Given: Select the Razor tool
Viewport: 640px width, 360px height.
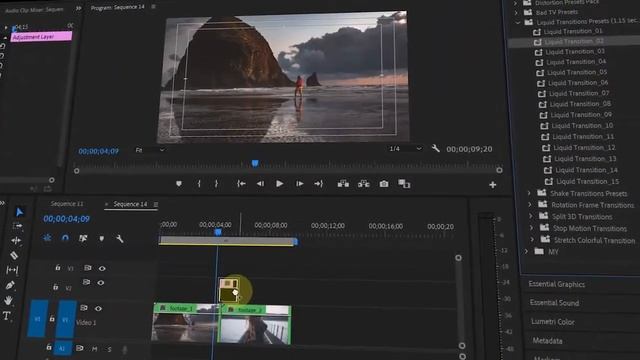Looking at the screenshot, I should pos(14,255).
